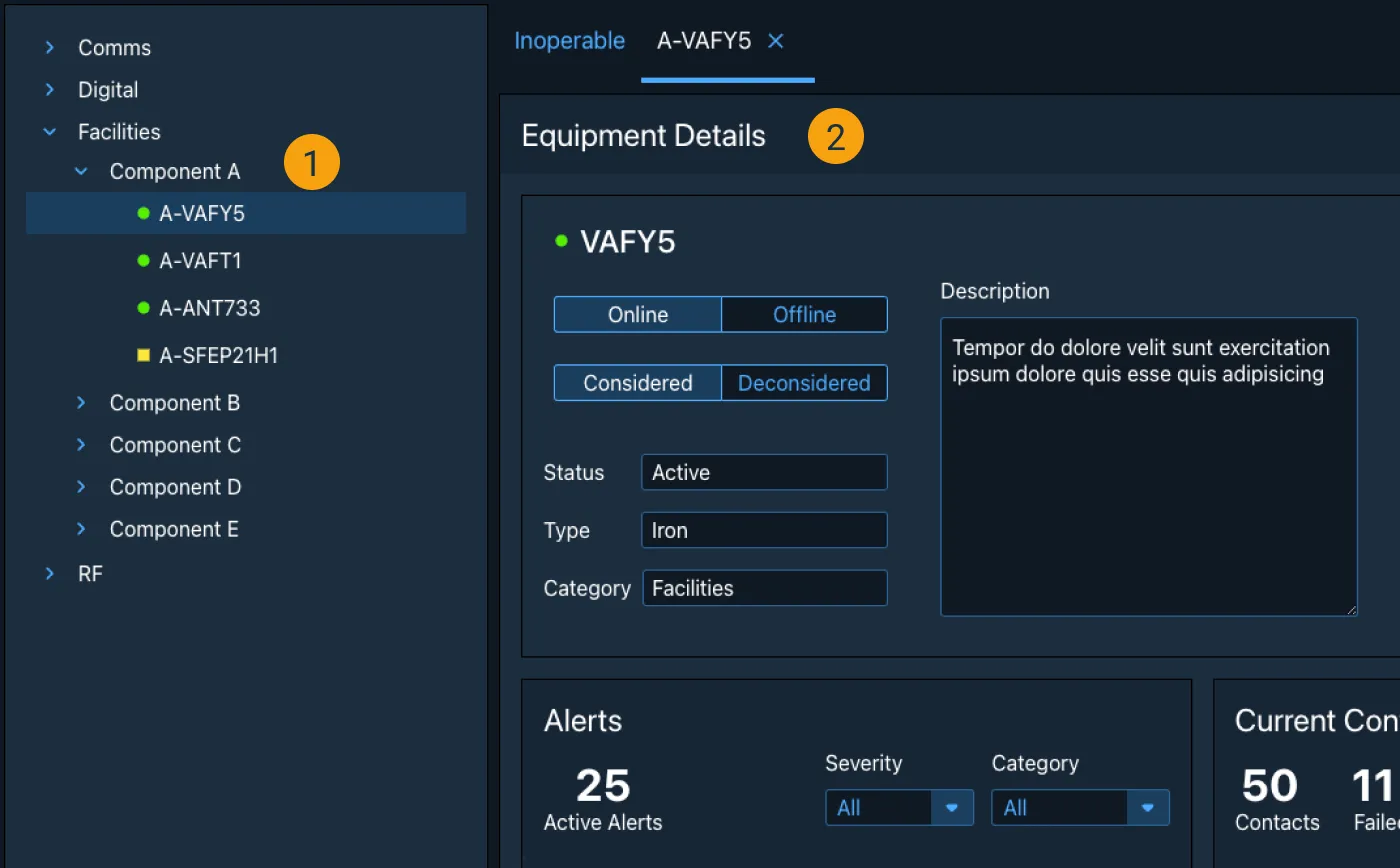Click the Type input field
Image resolution: width=1400 pixels, height=868 pixels.
[x=764, y=530]
